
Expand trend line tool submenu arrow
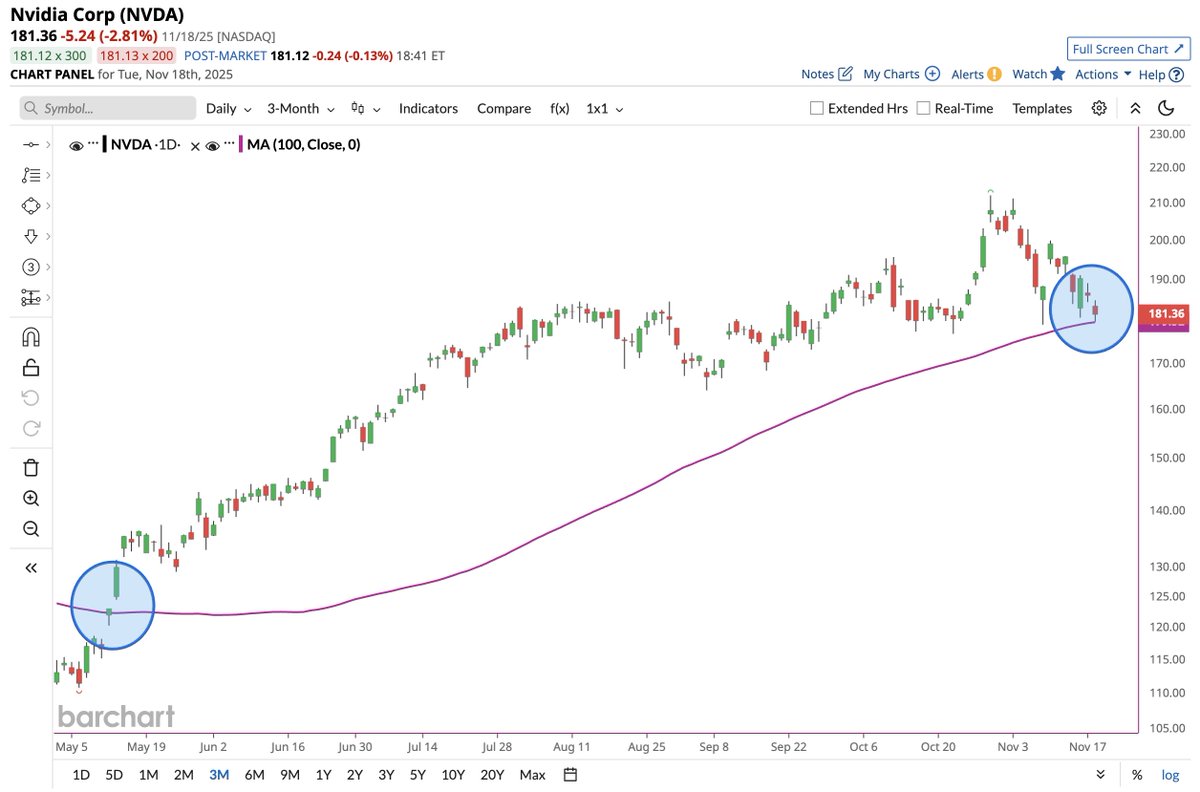[47, 145]
